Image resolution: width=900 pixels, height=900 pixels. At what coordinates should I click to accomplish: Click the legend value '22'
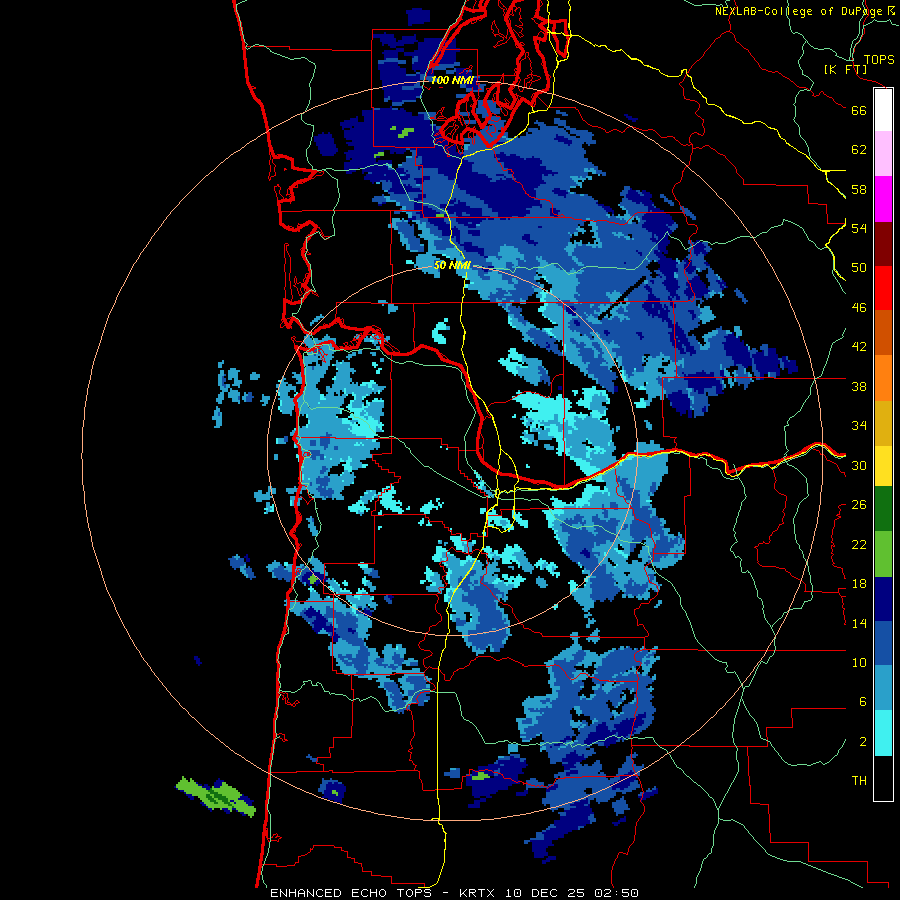tap(859, 545)
